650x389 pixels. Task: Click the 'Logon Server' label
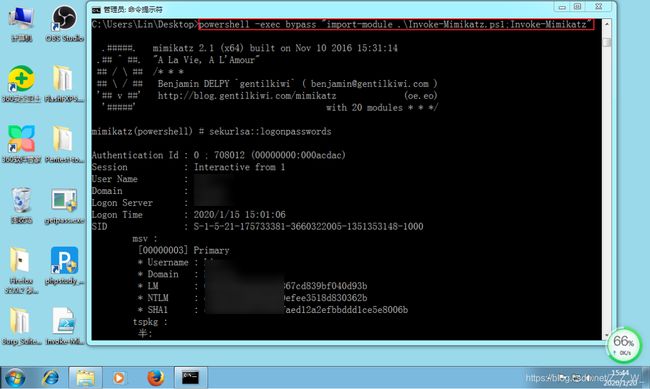pyautogui.click(x=122, y=203)
